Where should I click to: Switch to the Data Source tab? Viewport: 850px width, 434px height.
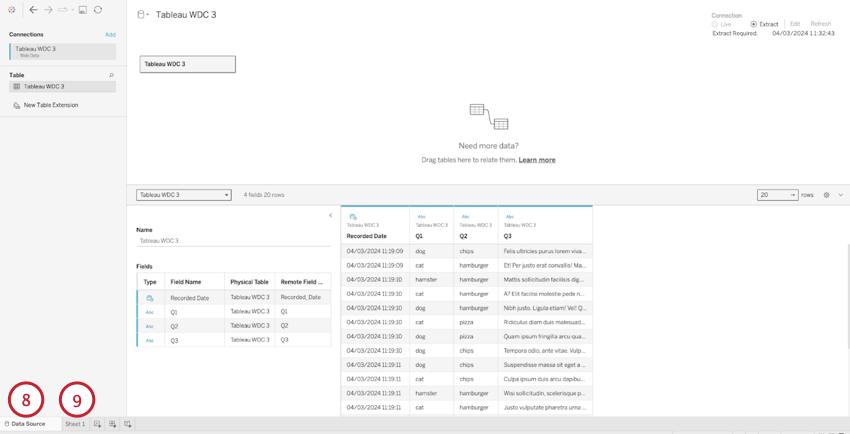[x=29, y=424]
